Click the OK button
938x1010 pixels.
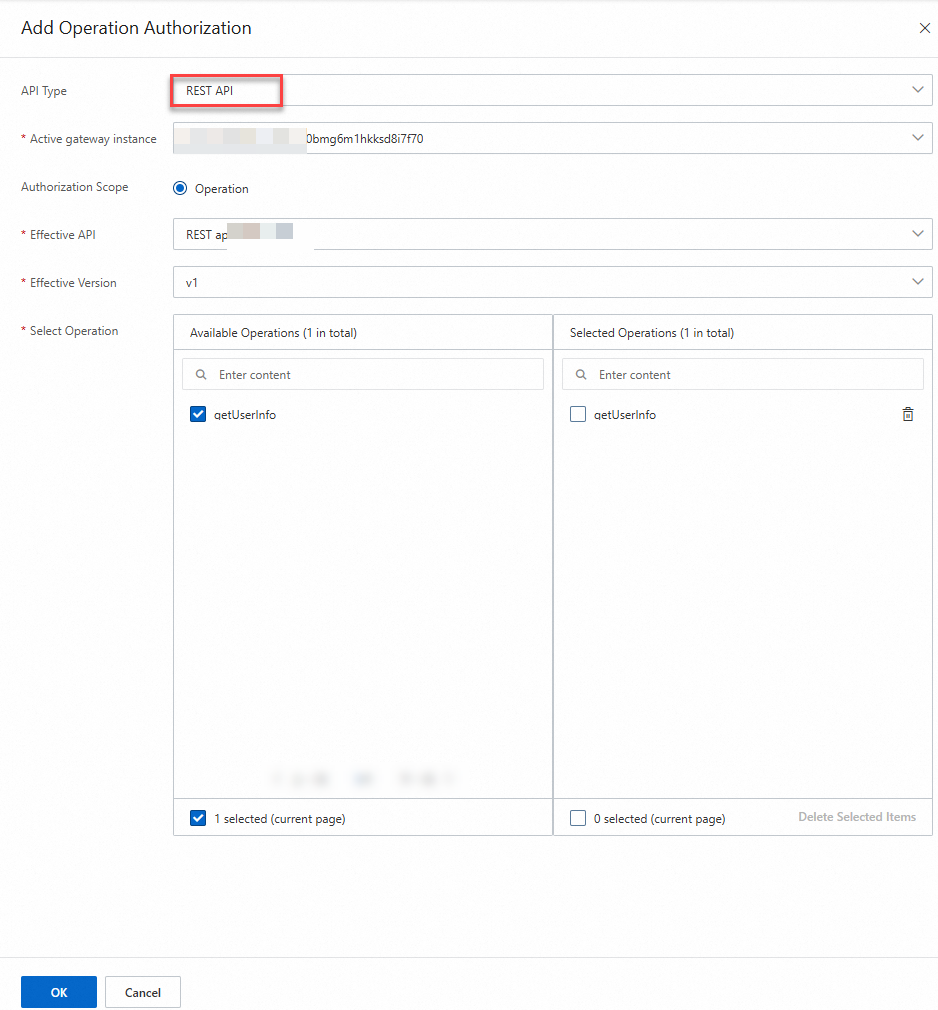pyautogui.click(x=58, y=991)
